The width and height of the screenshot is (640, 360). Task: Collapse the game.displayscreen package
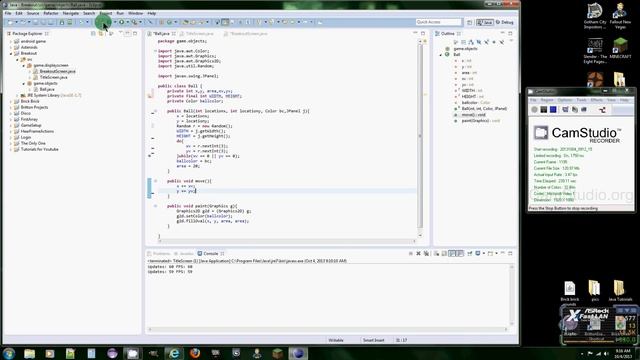24,65
